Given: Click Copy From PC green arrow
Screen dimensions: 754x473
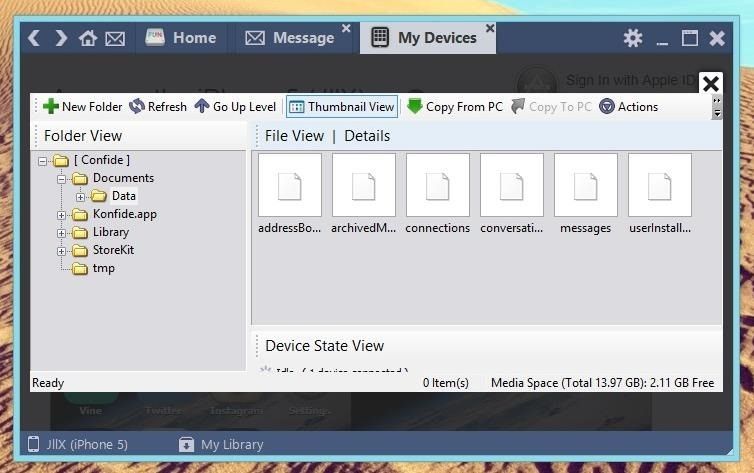Looking at the screenshot, I should pos(415,107).
